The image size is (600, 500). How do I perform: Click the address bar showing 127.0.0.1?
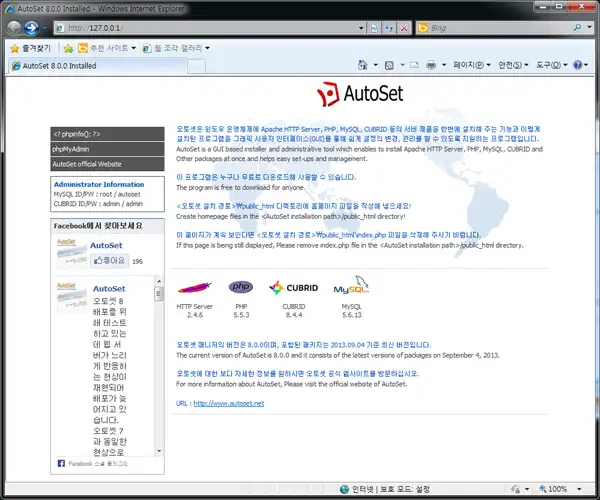205,28
